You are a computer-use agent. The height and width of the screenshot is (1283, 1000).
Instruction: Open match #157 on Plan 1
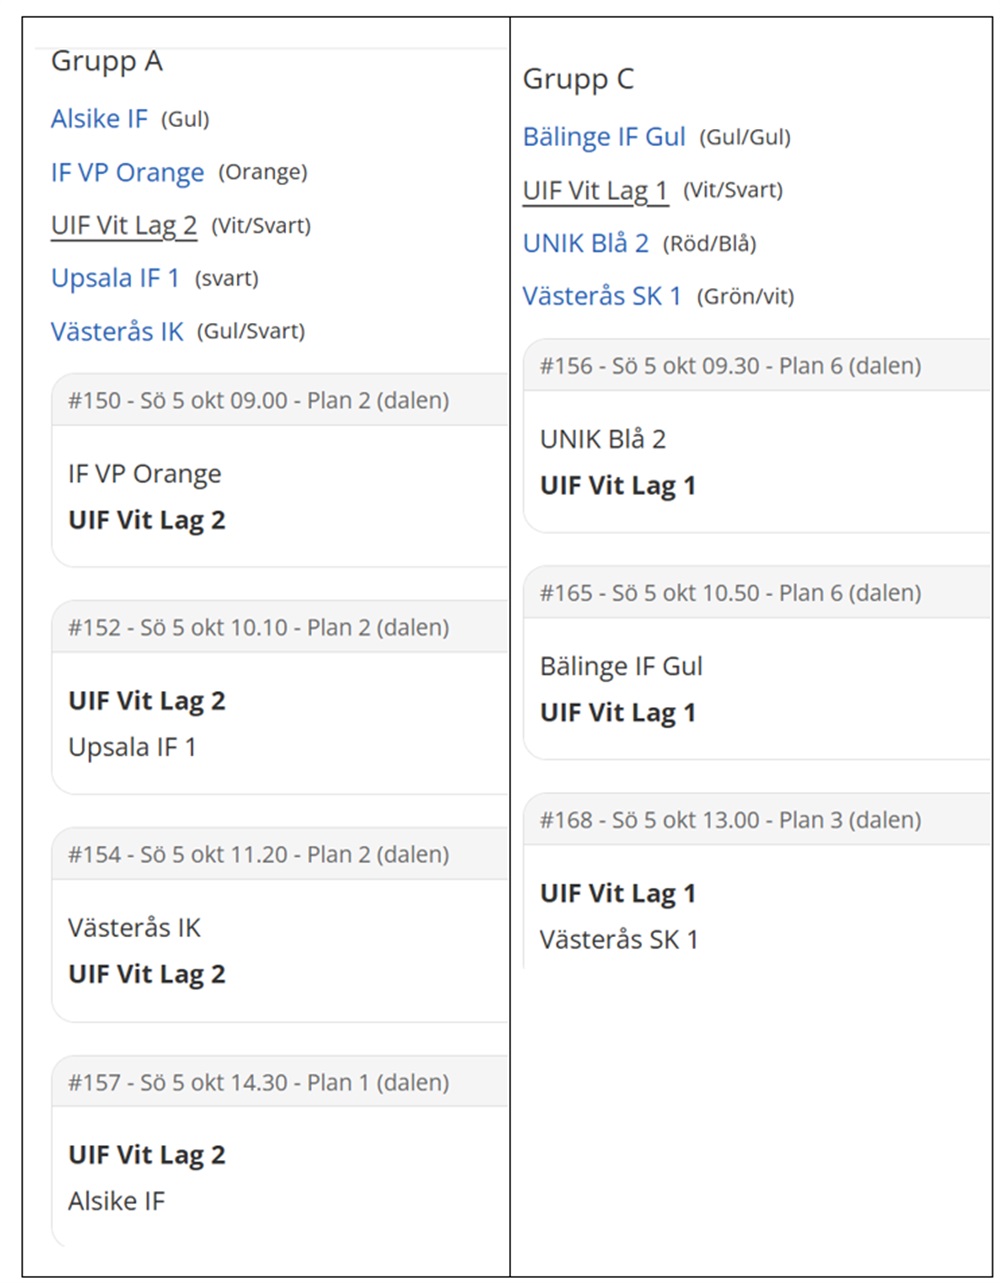point(259,1083)
